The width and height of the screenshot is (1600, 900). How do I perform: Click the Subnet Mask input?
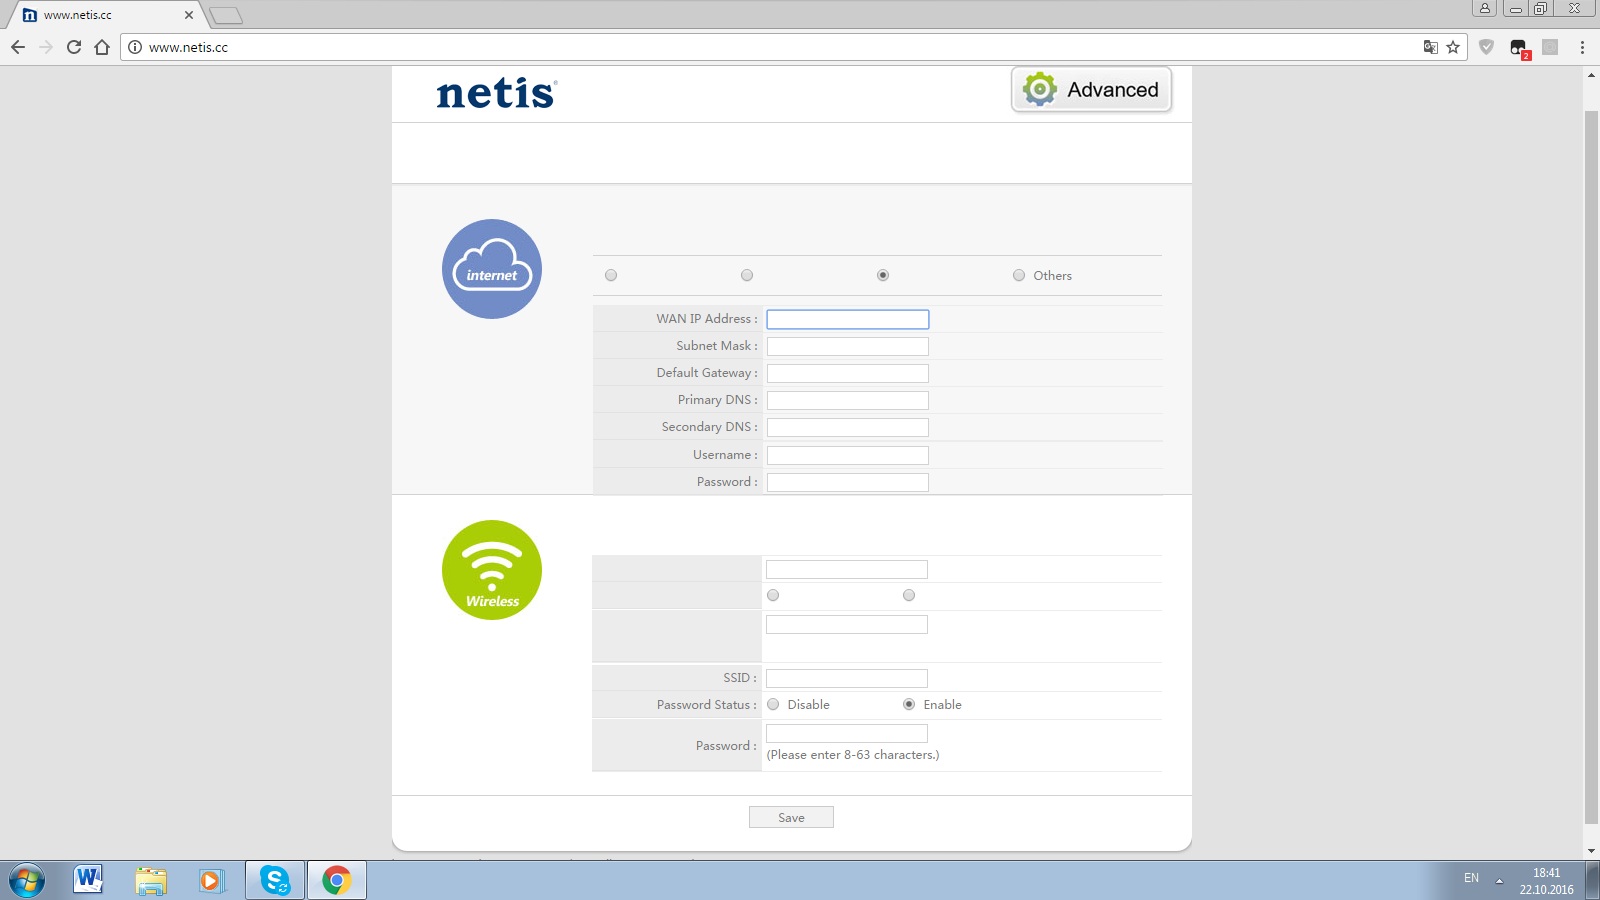pos(848,346)
